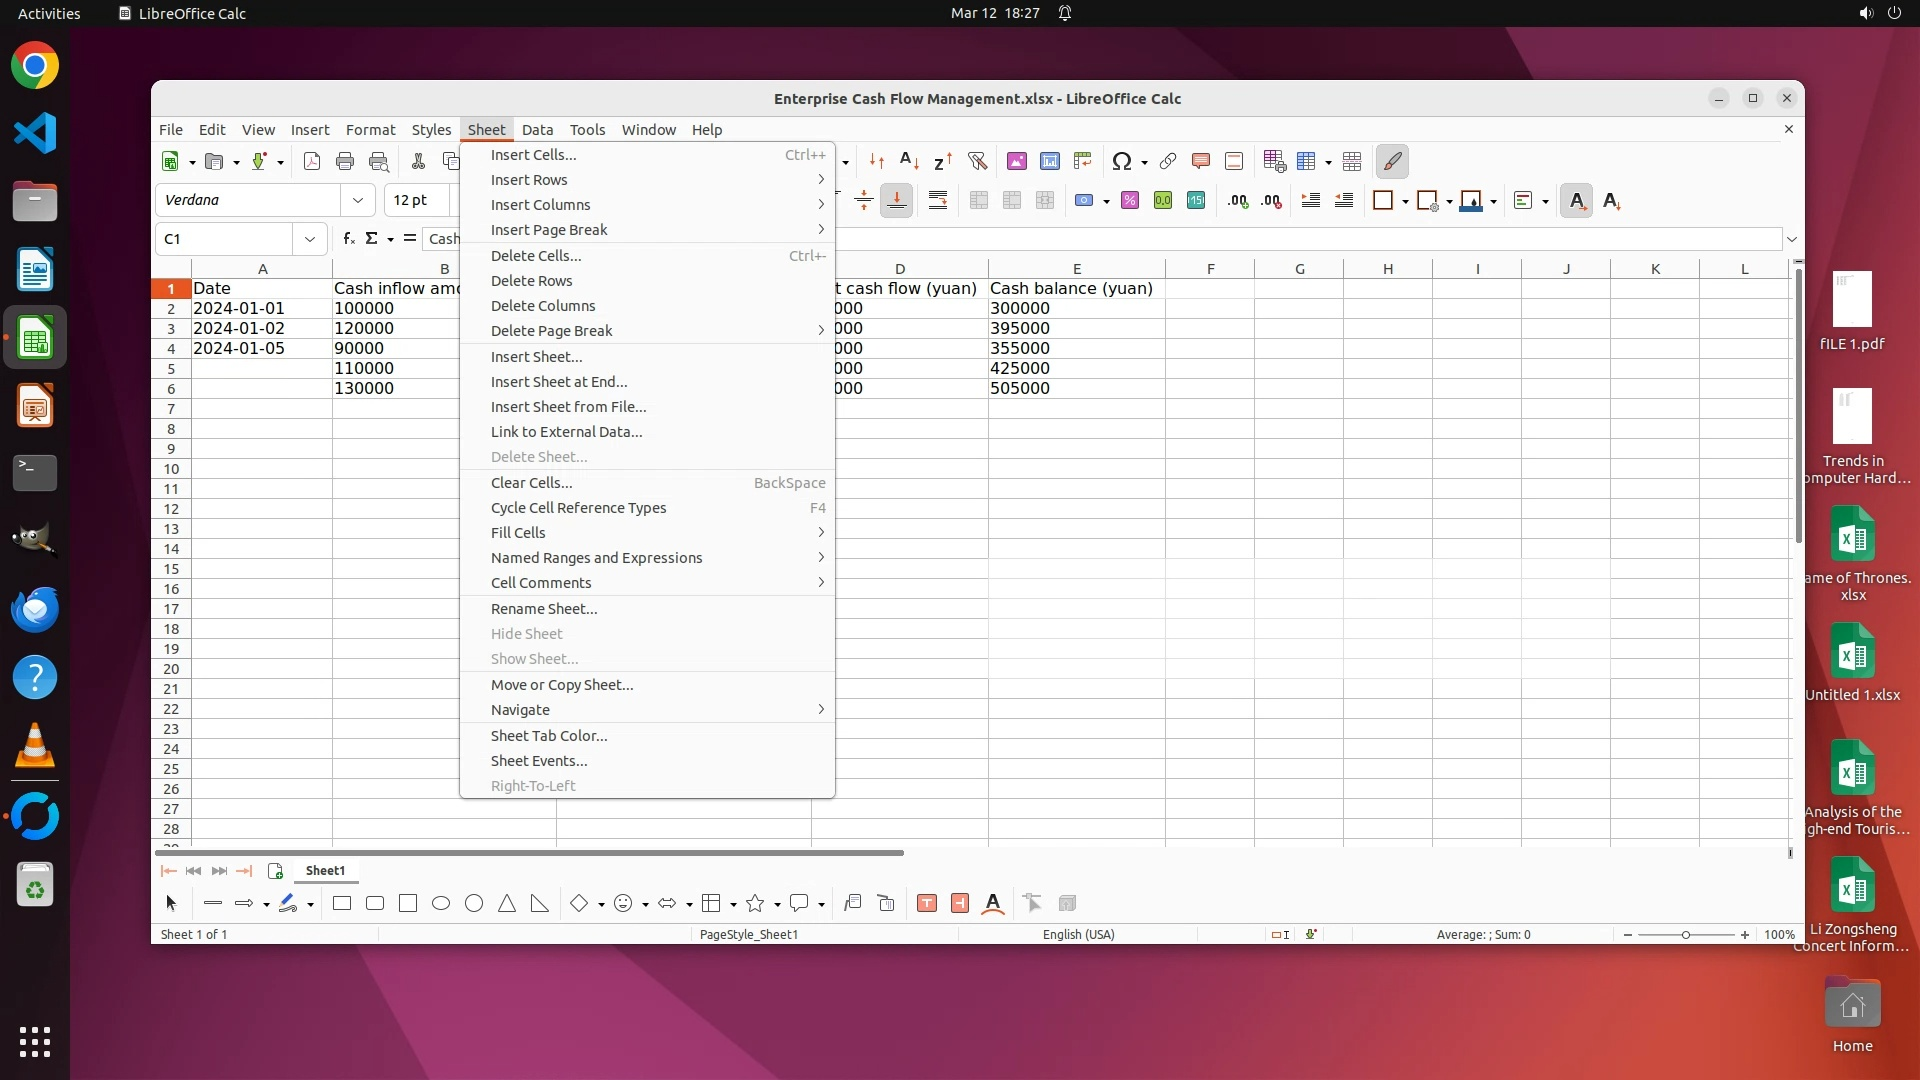
Task: Open the Data menu
Action: pos(537,130)
